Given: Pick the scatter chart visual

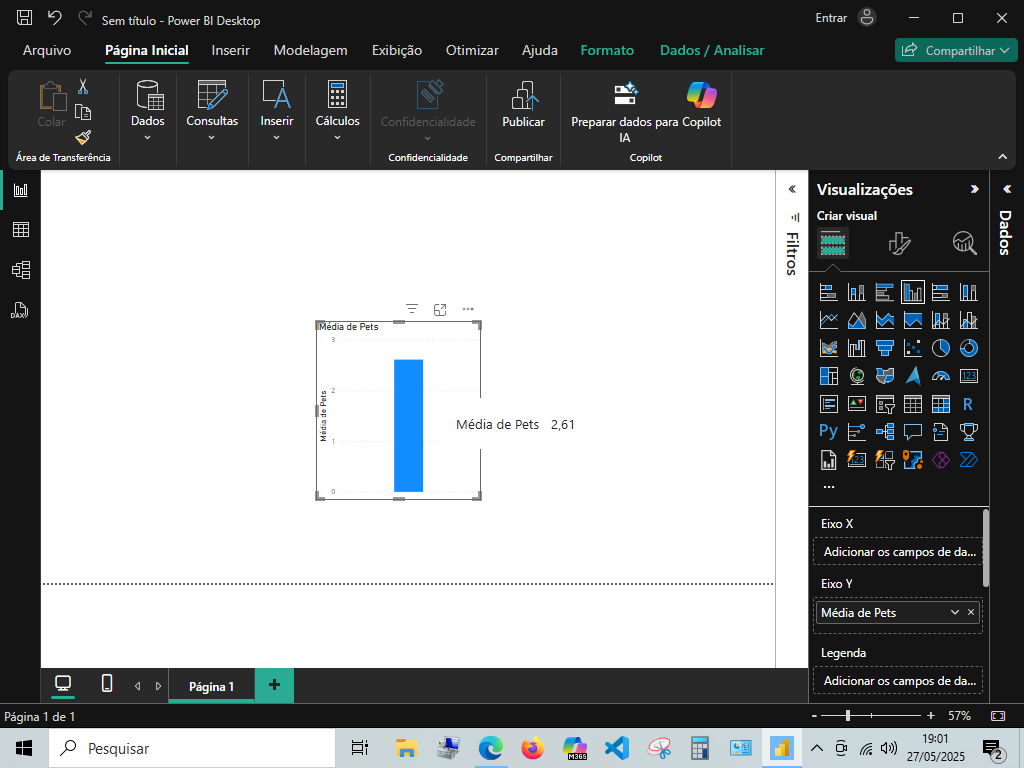Looking at the screenshot, I should (913, 348).
